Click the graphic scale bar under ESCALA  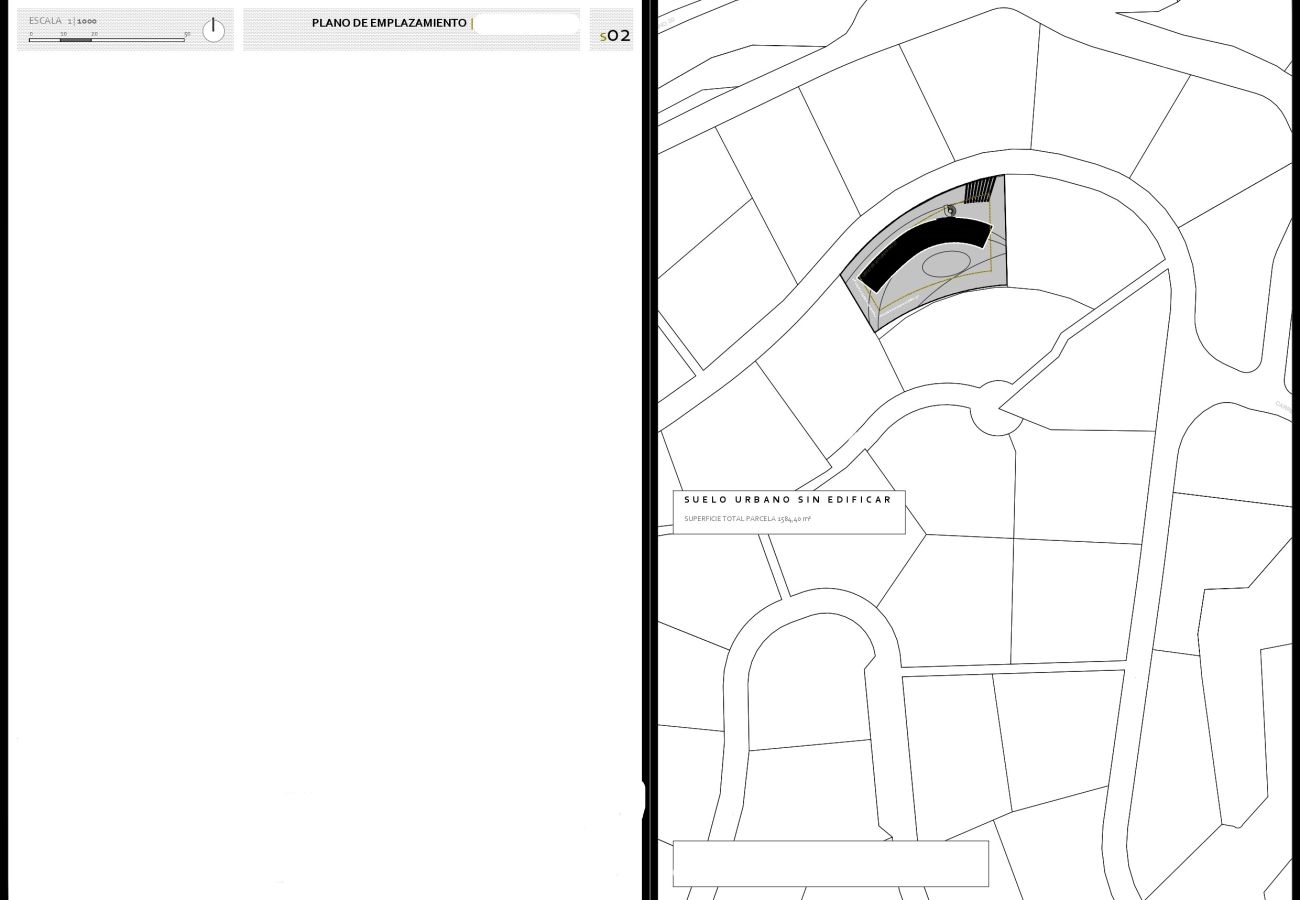tap(107, 39)
